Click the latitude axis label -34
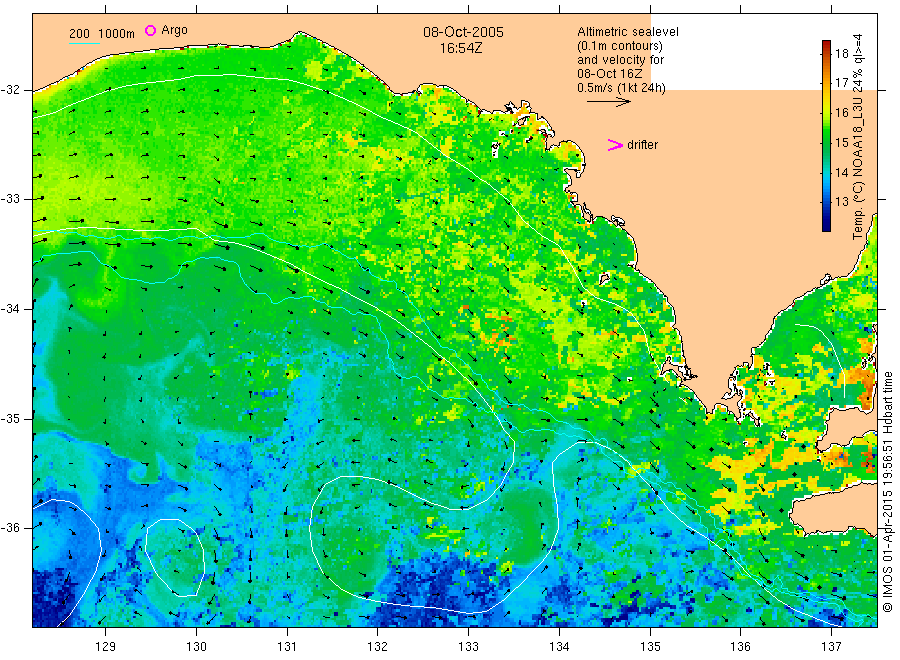Screen dimensions: 900x660 click(x=10, y=309)
